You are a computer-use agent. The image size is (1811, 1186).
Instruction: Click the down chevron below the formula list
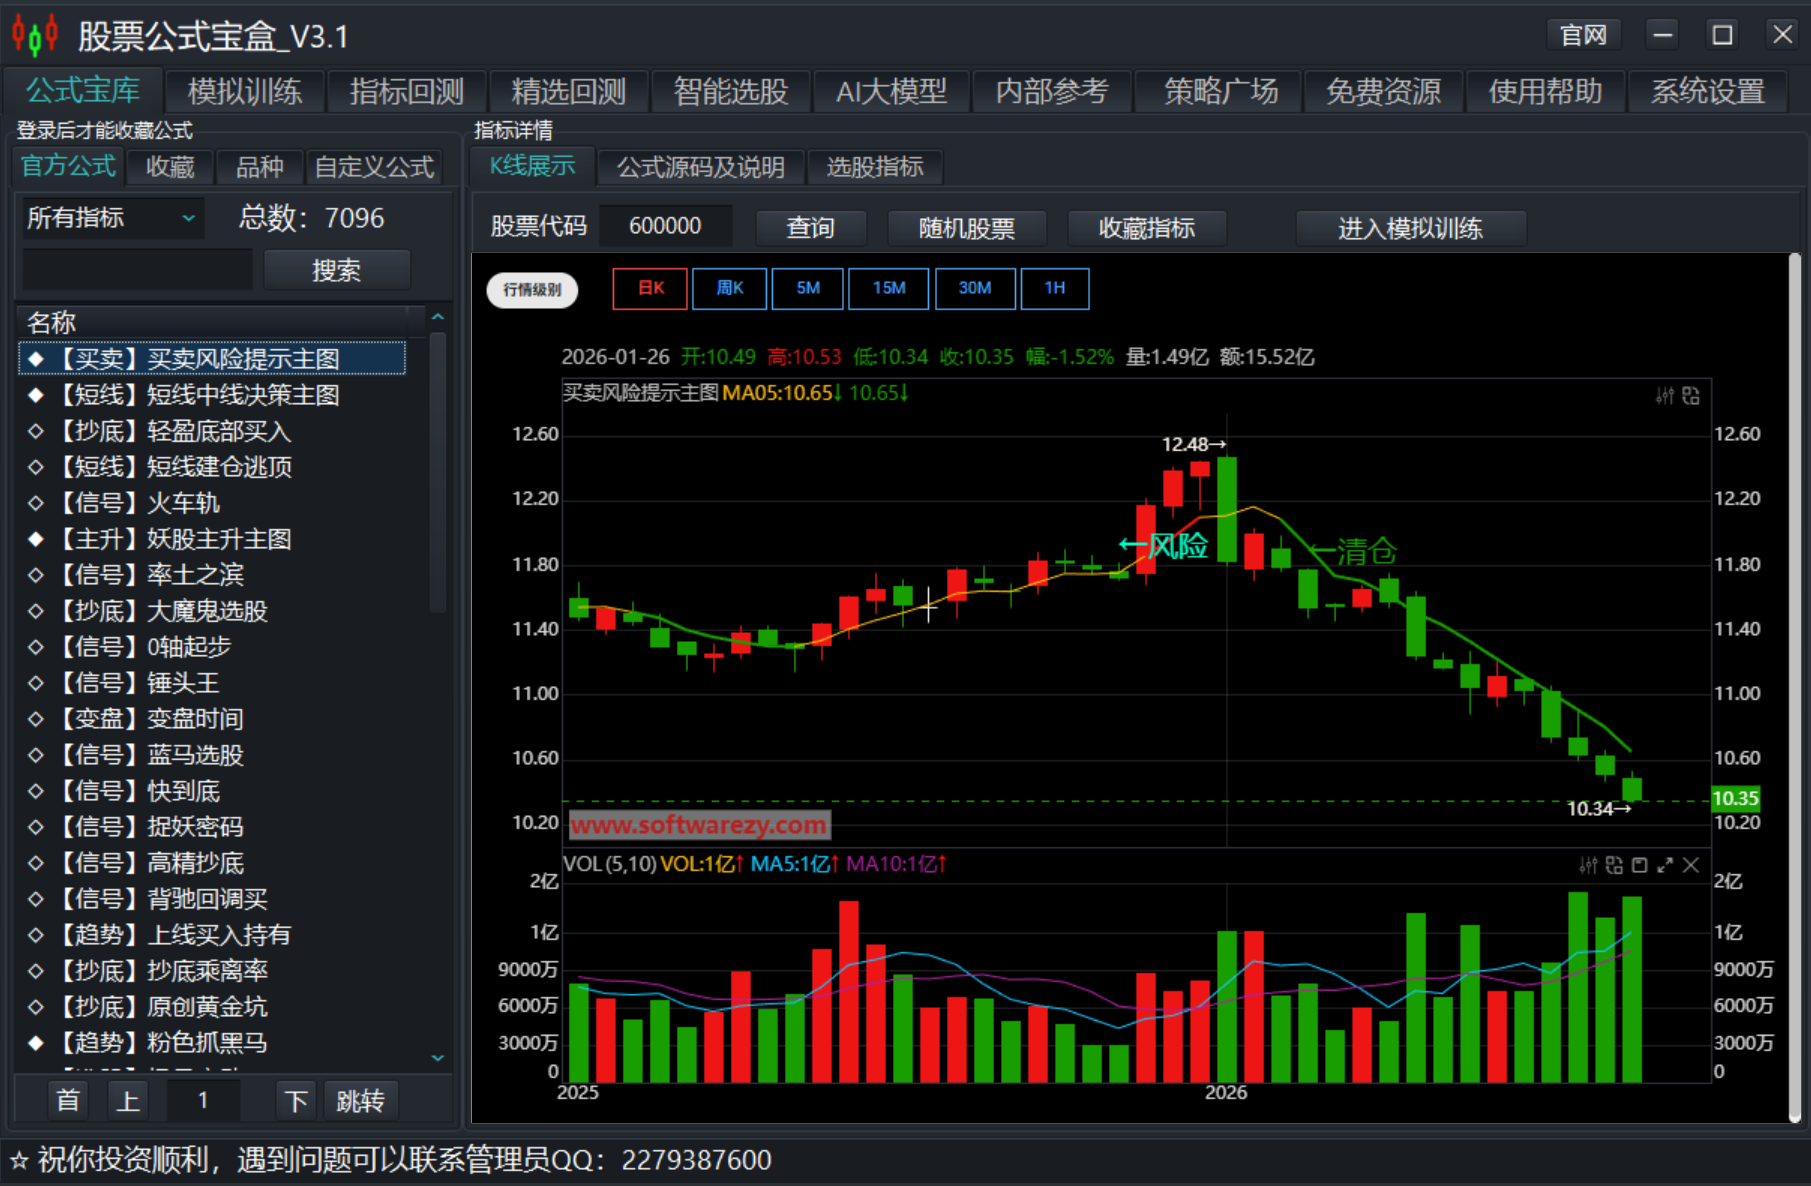[438, 1057]
